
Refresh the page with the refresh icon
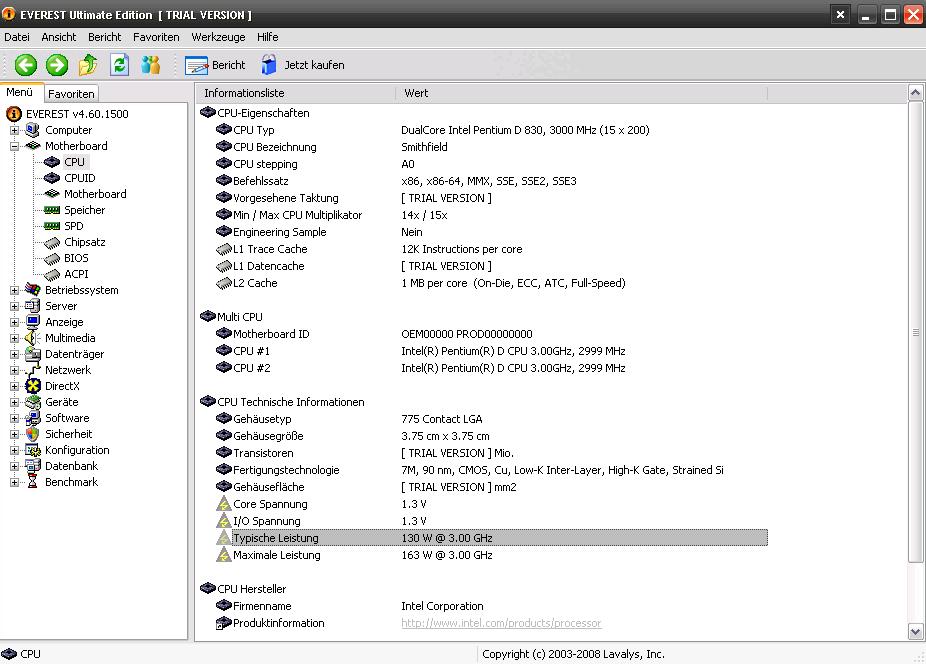[x=120, y=65]
